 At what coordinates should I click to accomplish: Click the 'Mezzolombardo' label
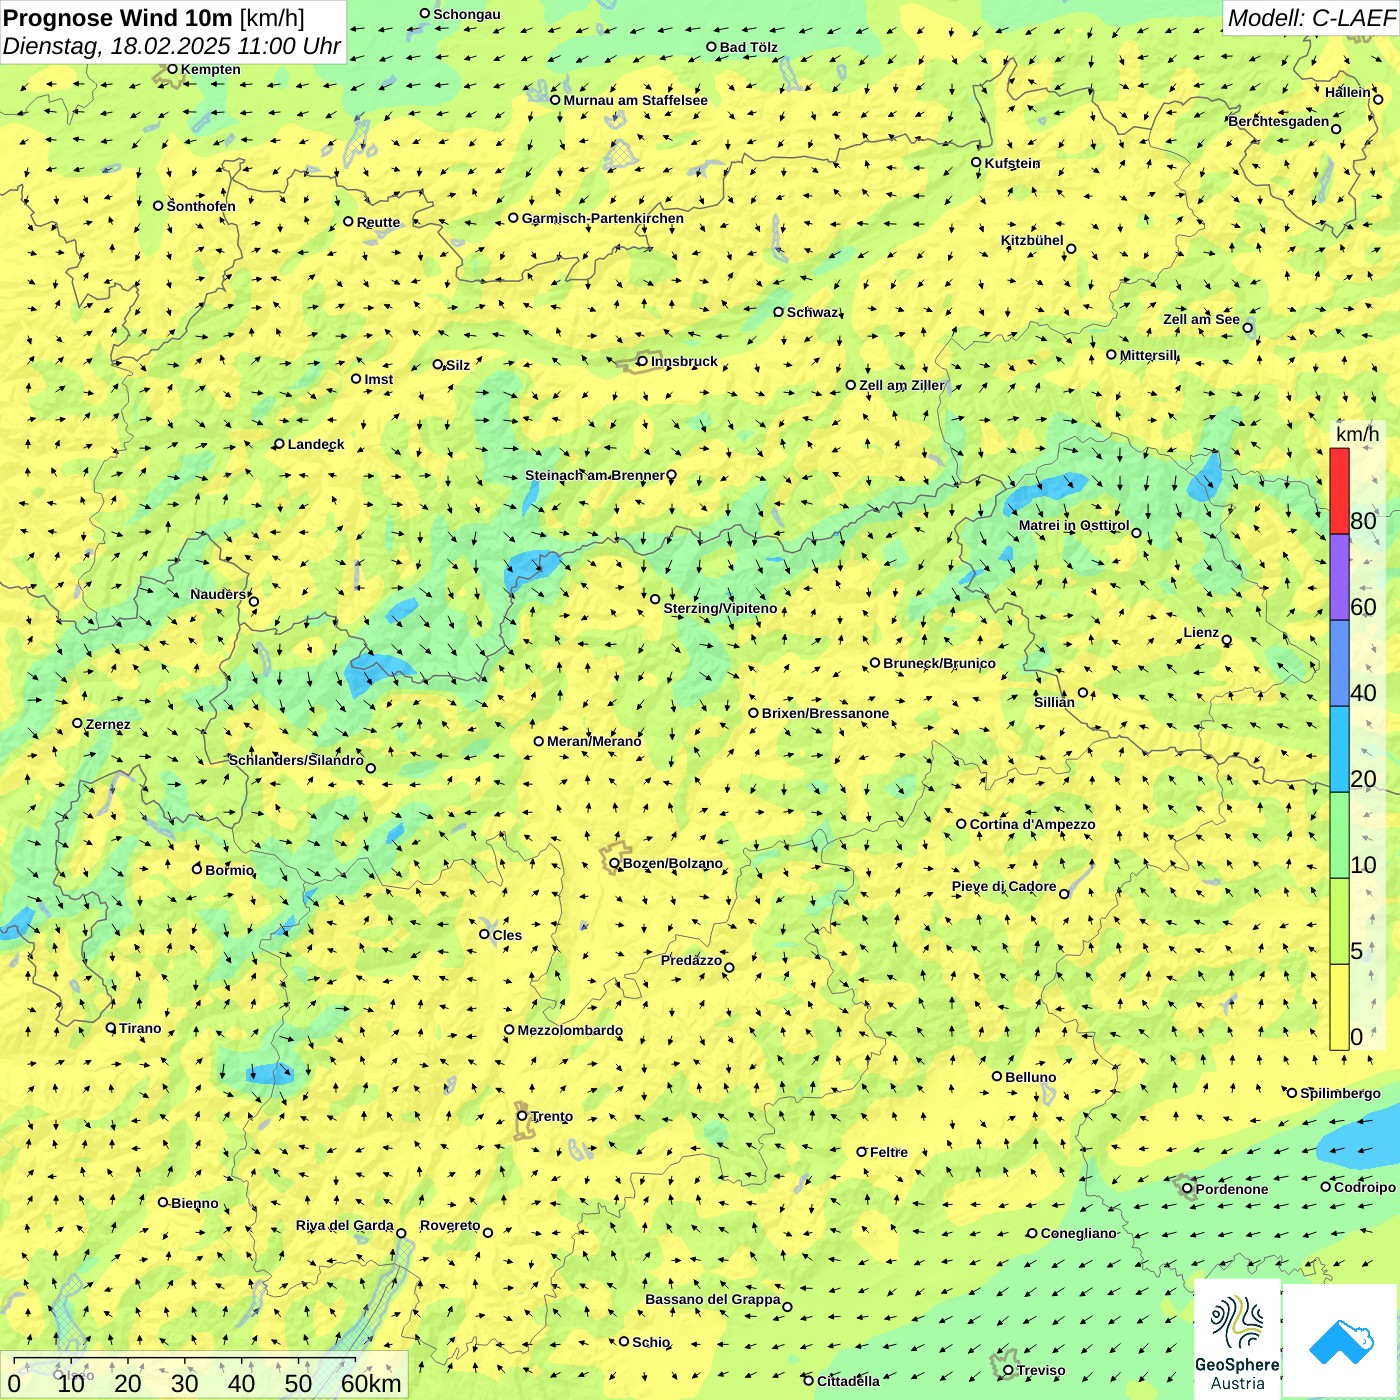coord(570,1030)
